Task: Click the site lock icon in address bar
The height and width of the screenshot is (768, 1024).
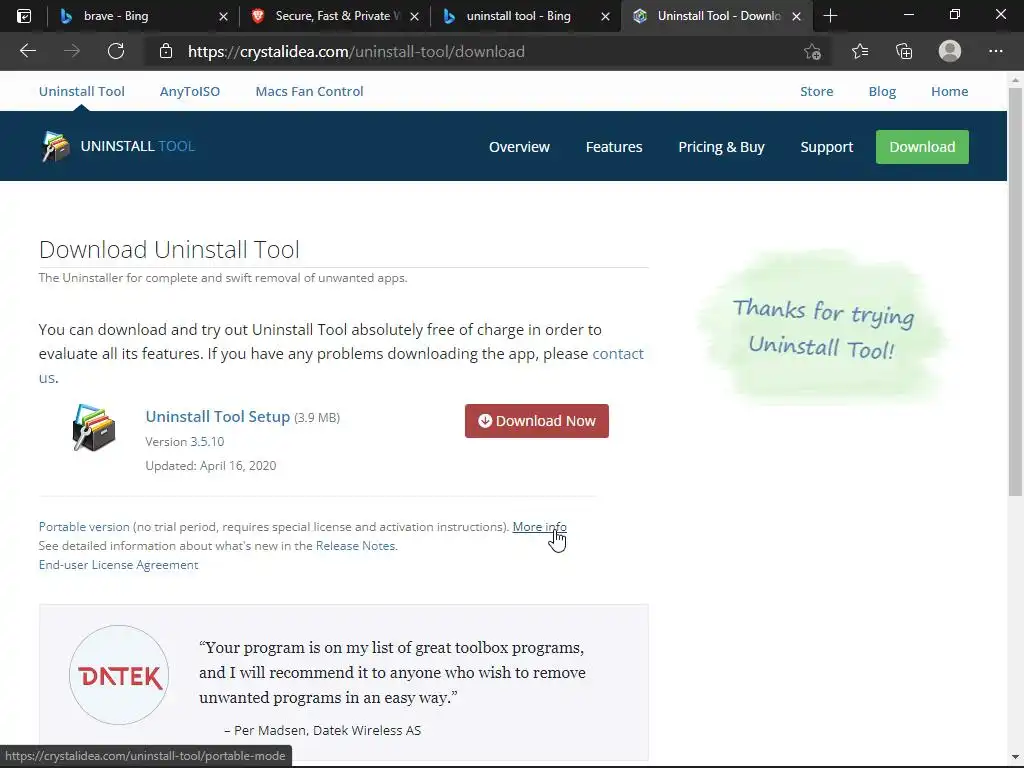Action: [166, 51]
